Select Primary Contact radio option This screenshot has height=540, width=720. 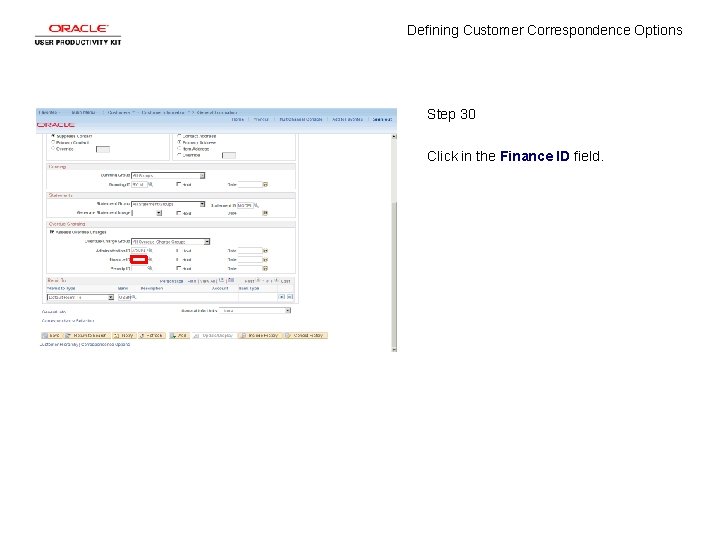[53, 142]
